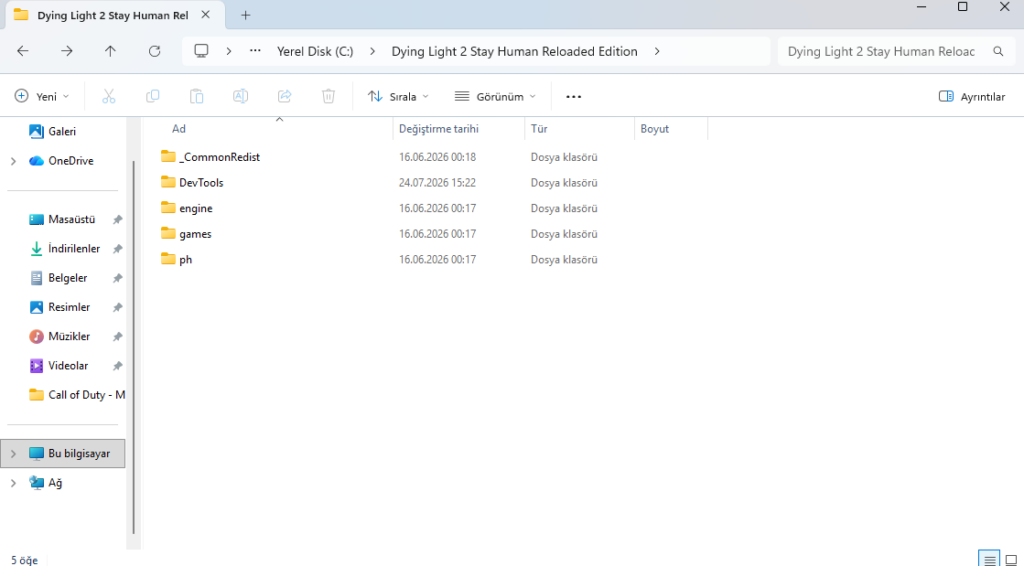
Task: Unpin Müzikler using its pin icon
Action: pyautogui.click(x=118, y=336)
